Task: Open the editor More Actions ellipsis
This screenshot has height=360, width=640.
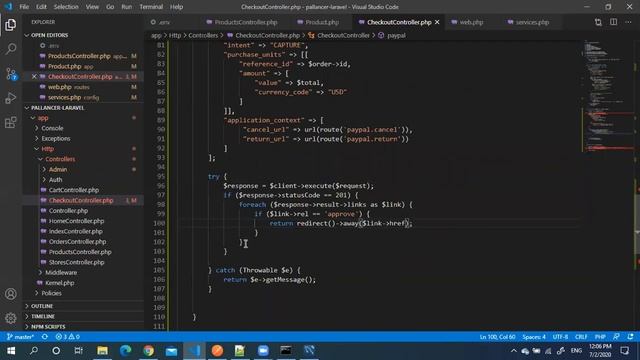Action: pos(628,22)
